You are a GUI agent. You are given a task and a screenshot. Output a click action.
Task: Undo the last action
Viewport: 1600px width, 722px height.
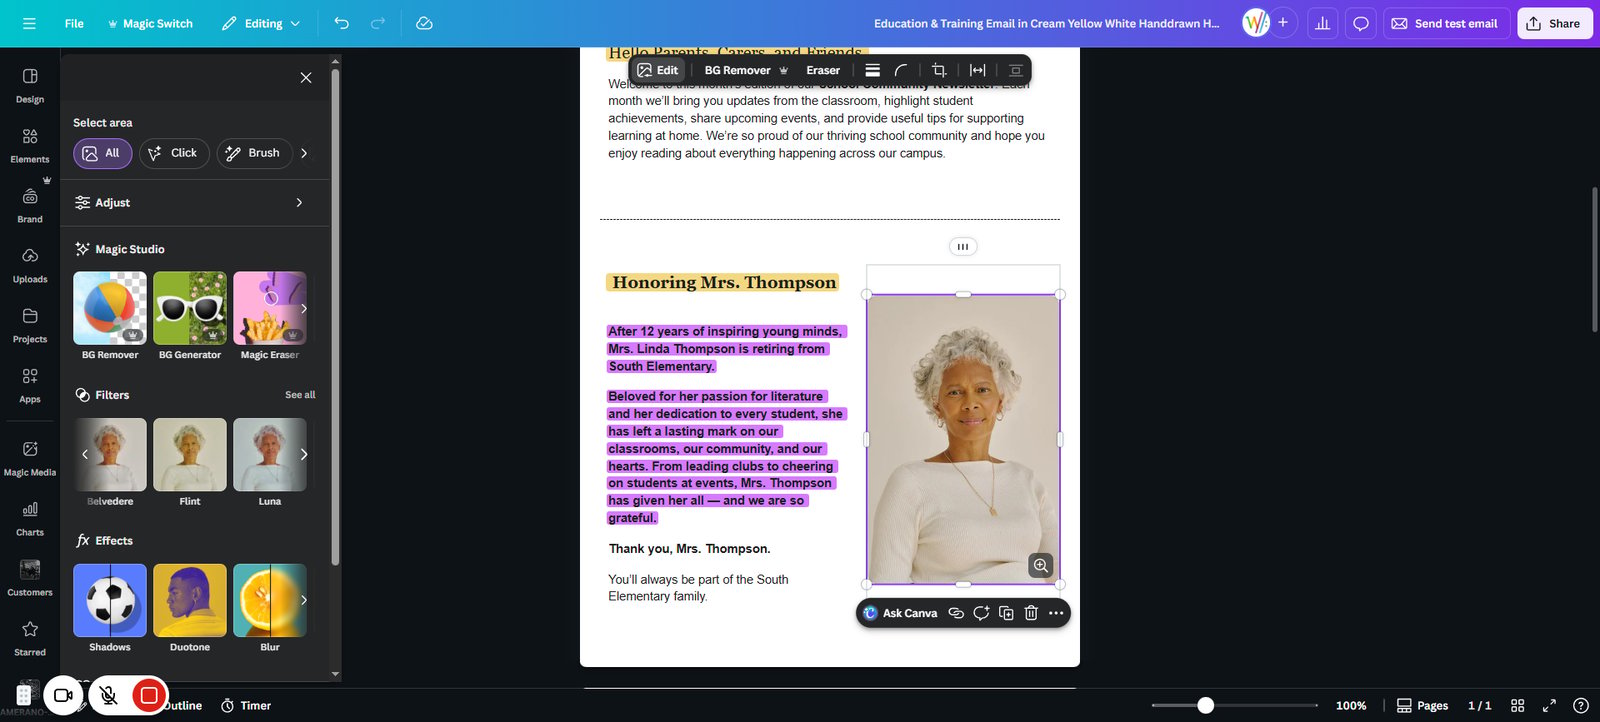342,23
